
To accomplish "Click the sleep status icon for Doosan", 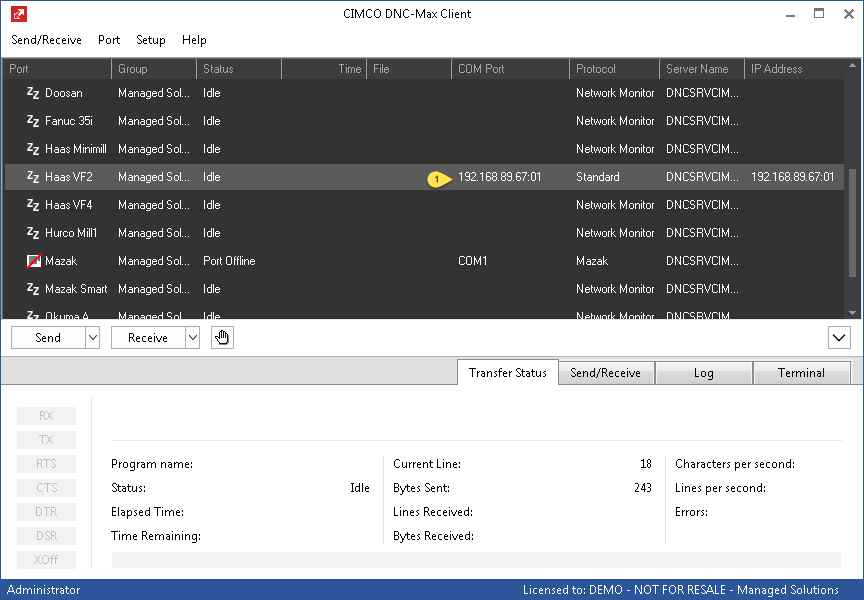I will [33, 93].
